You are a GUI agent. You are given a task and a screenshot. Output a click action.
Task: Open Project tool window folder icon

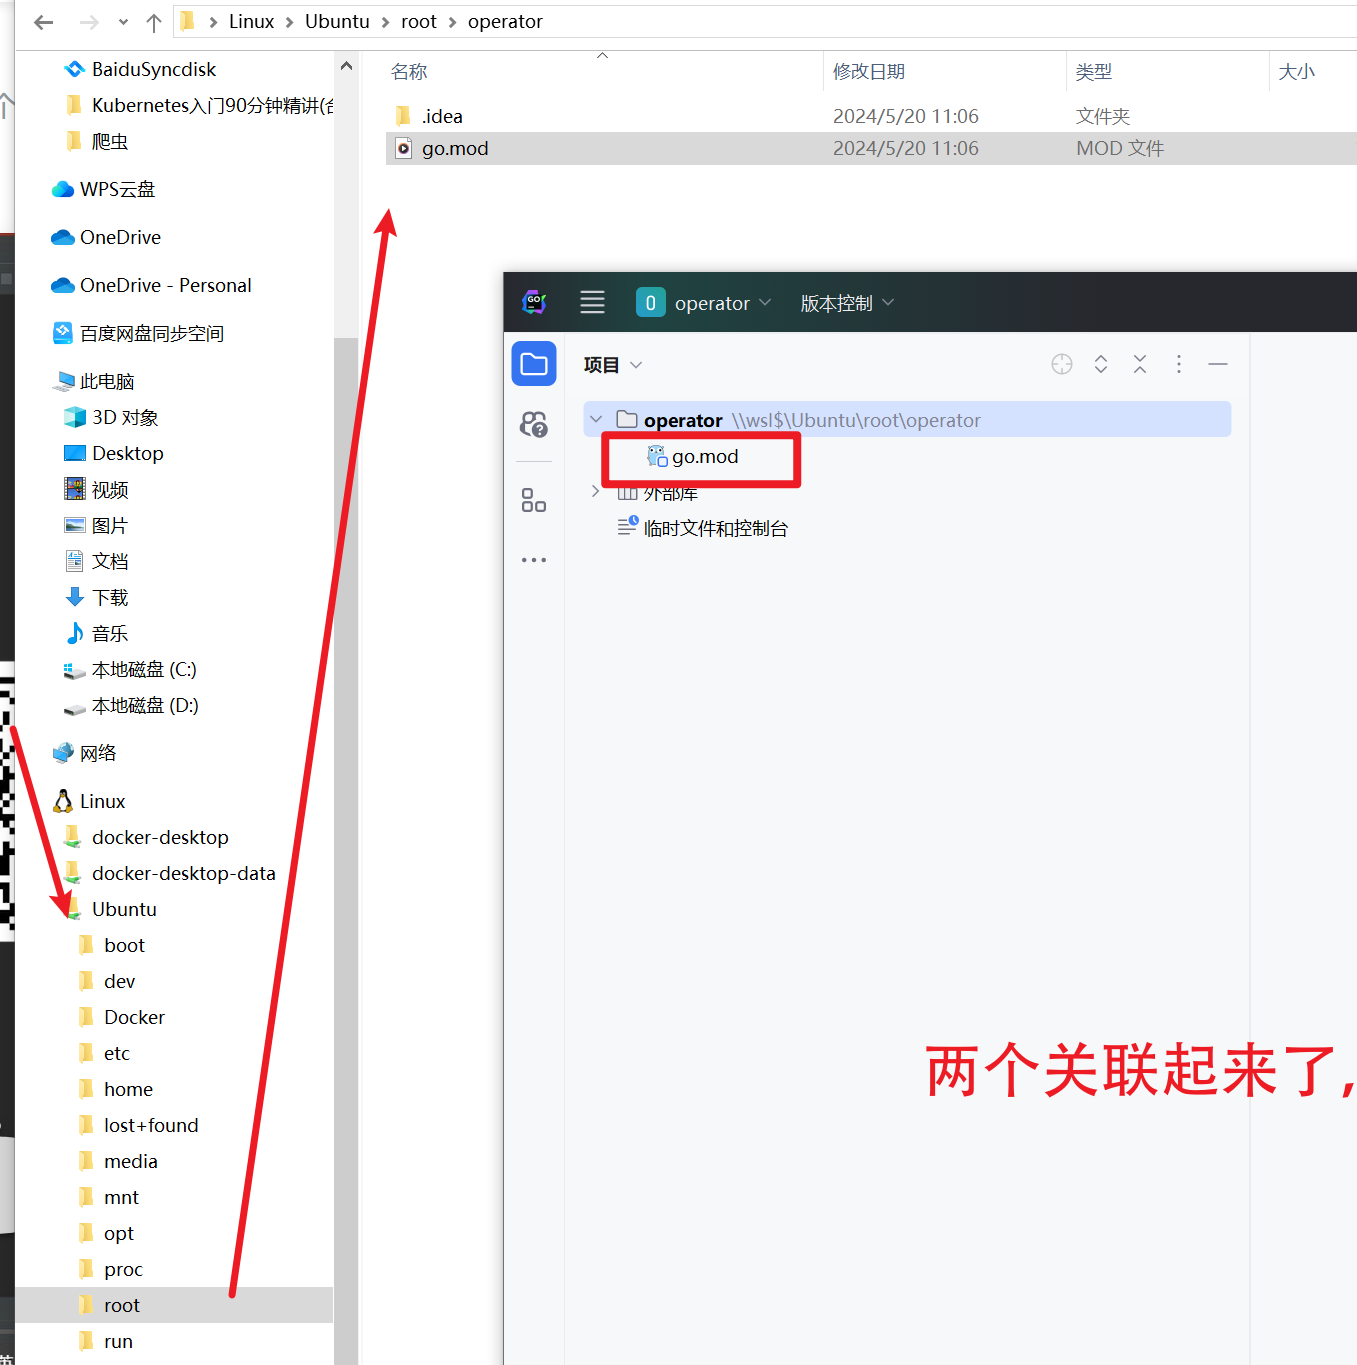(534, 364)
